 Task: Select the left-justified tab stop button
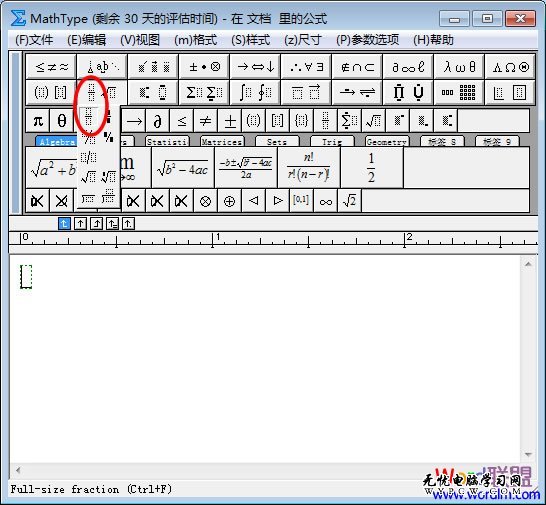(x=64, y=223)
